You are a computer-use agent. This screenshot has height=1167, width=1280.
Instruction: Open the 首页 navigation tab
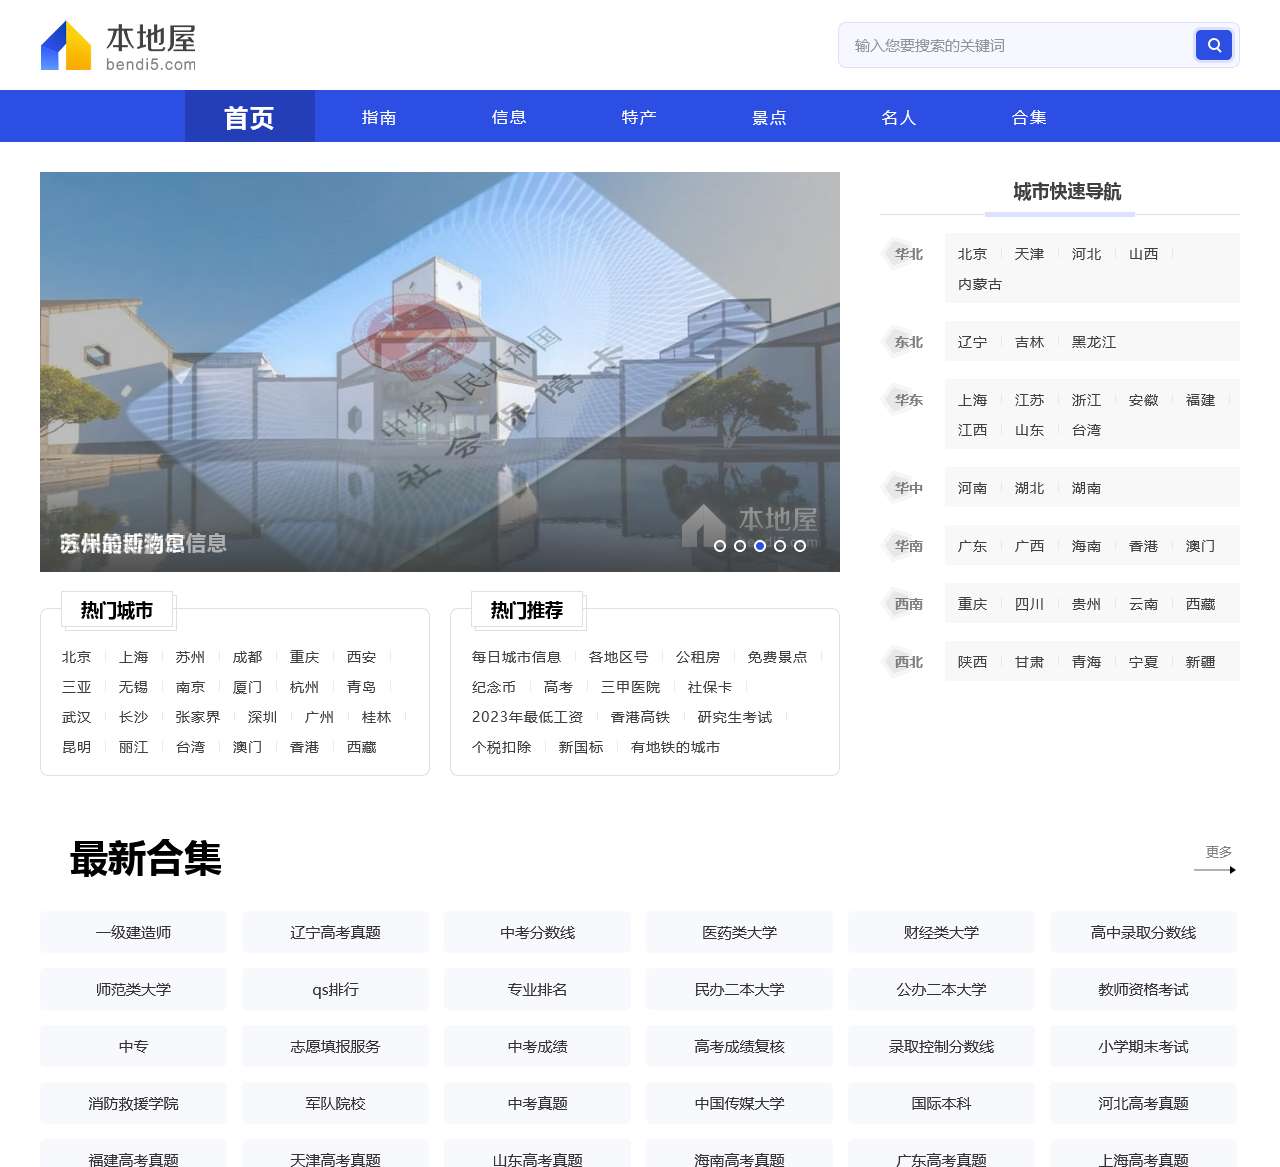pos(249,117)
